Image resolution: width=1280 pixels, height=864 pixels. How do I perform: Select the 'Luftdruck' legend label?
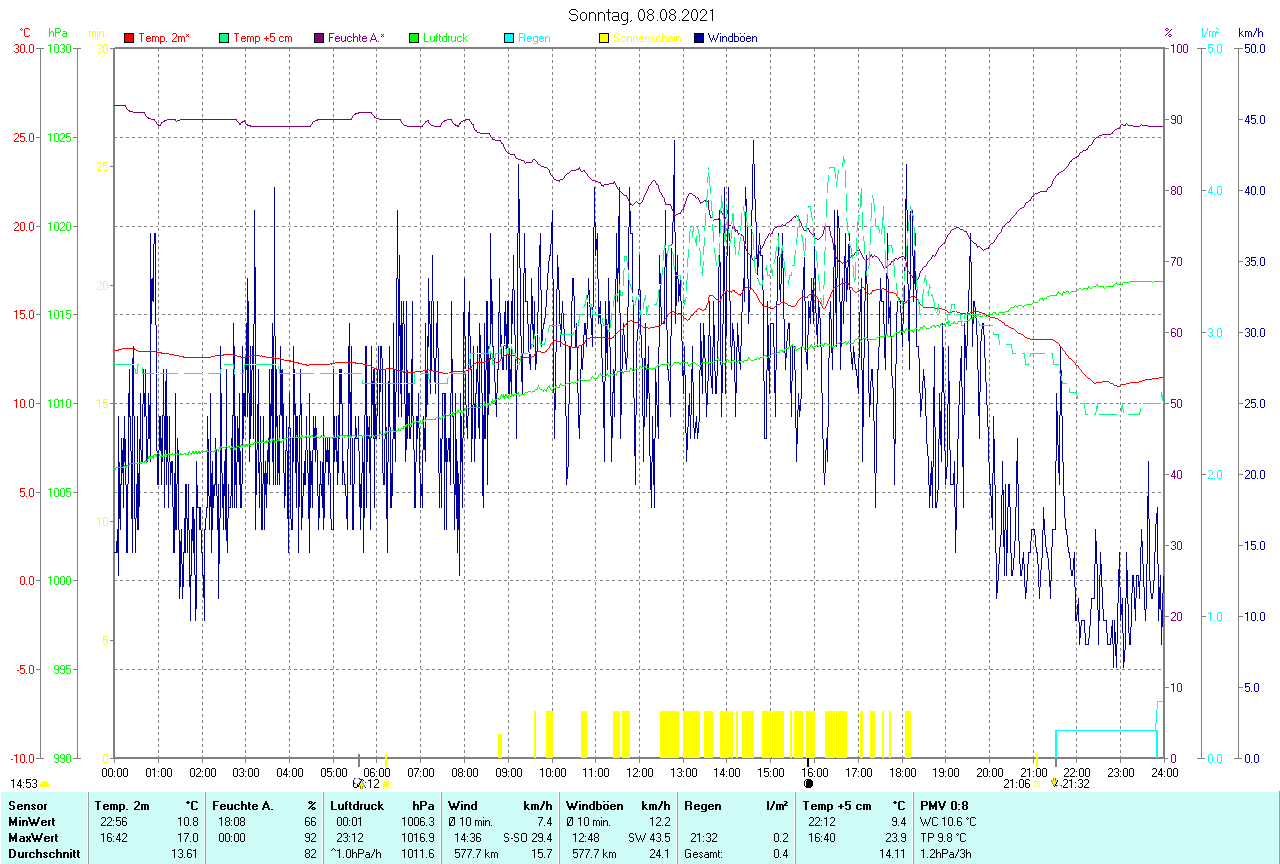click(445, 38)
